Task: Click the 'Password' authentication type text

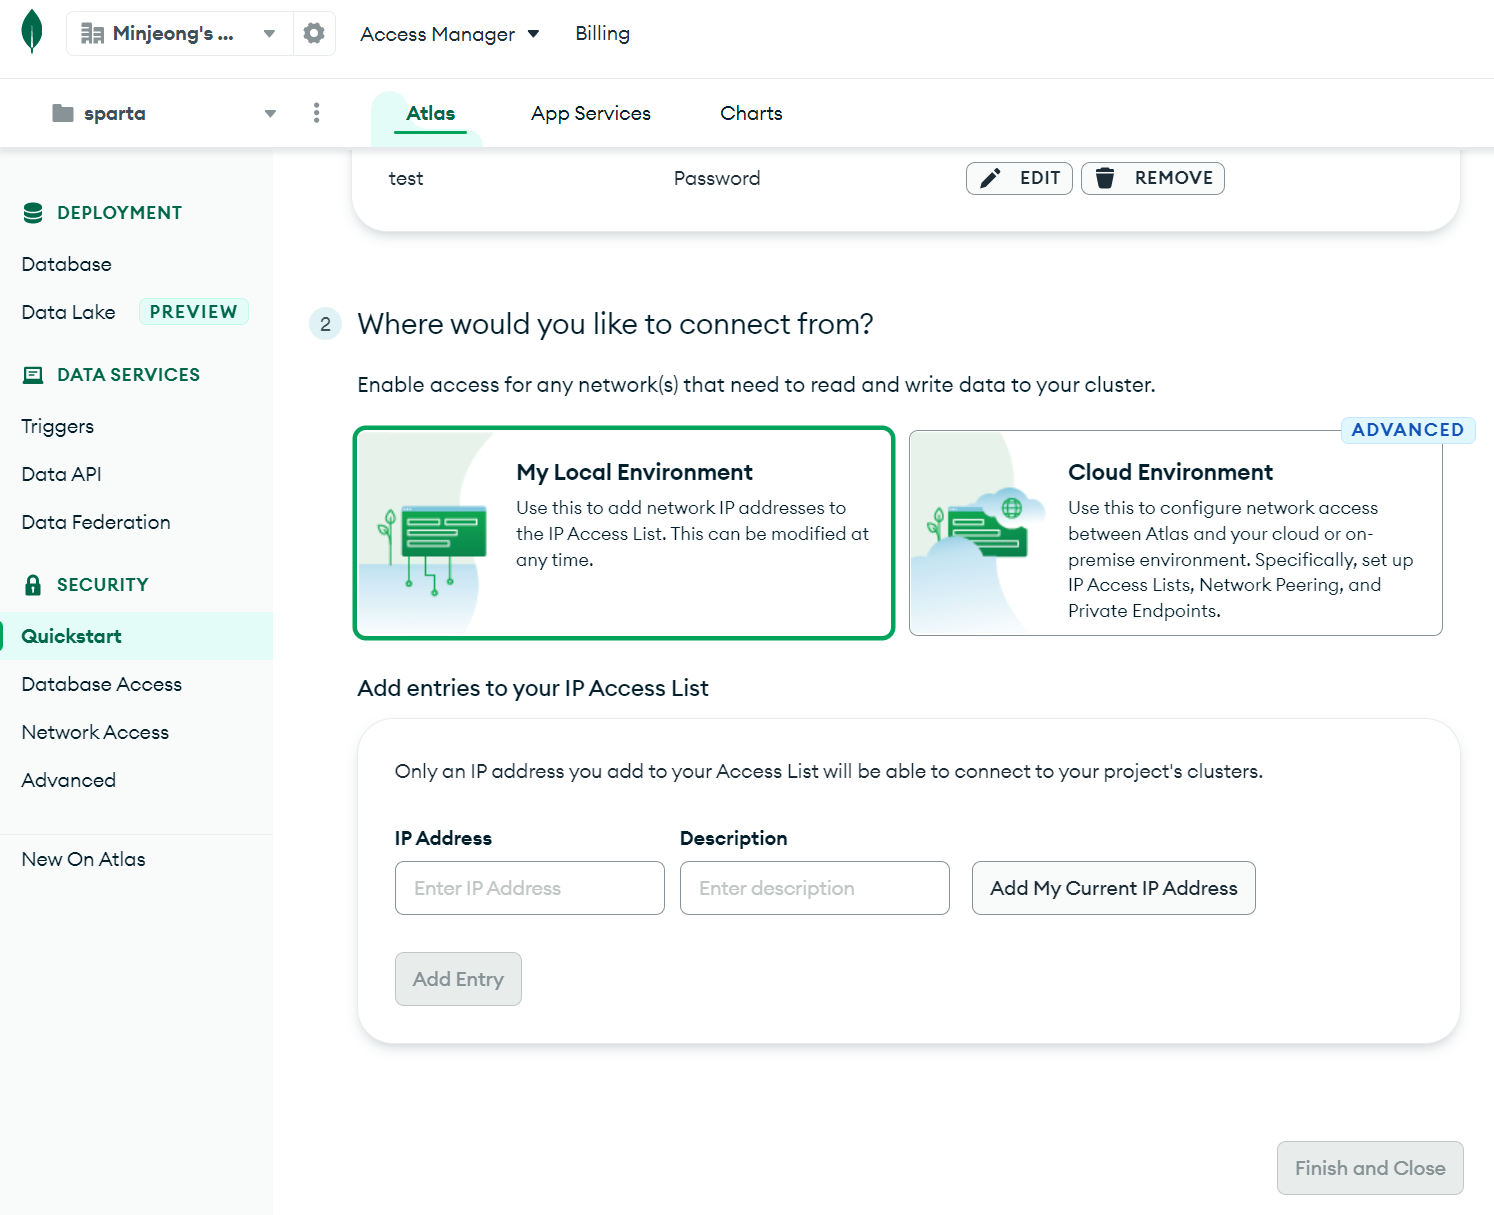Action: [717, 178]
